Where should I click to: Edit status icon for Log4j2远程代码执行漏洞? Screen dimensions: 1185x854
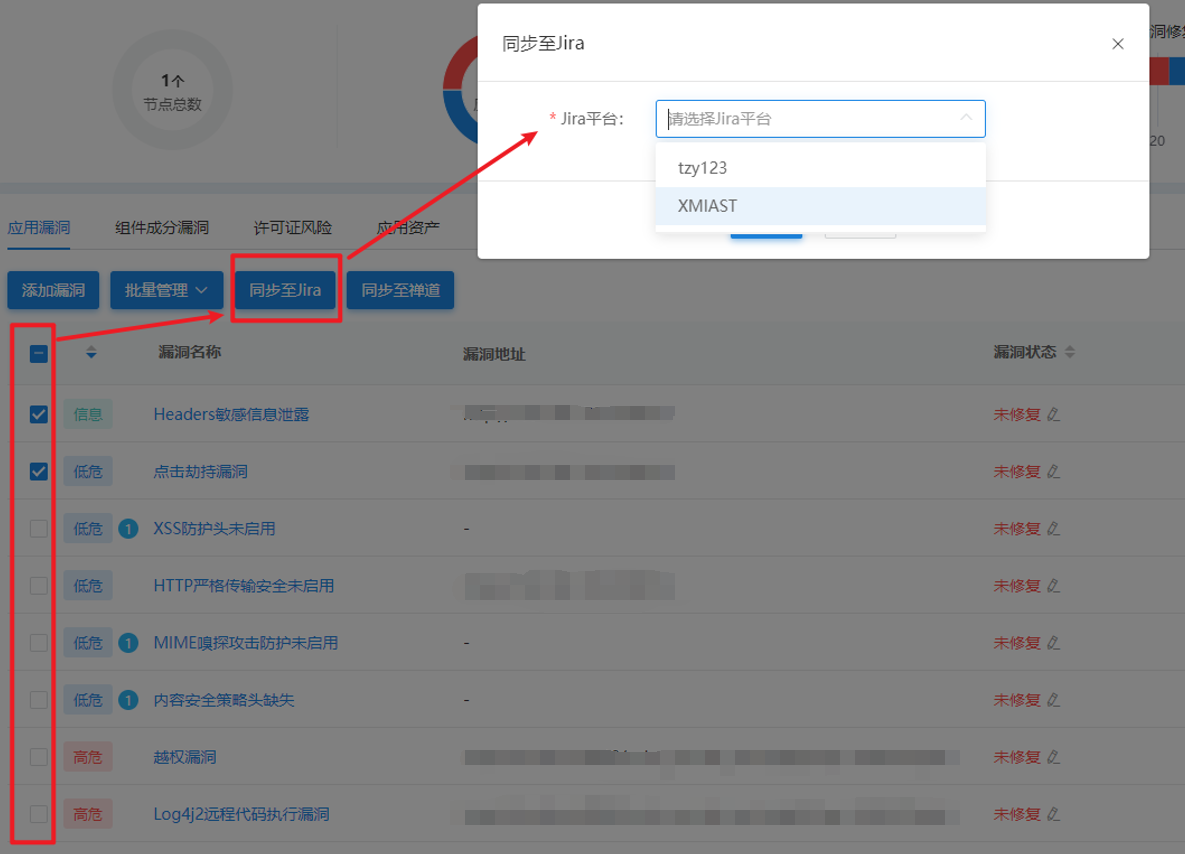tap(1054, 814)
